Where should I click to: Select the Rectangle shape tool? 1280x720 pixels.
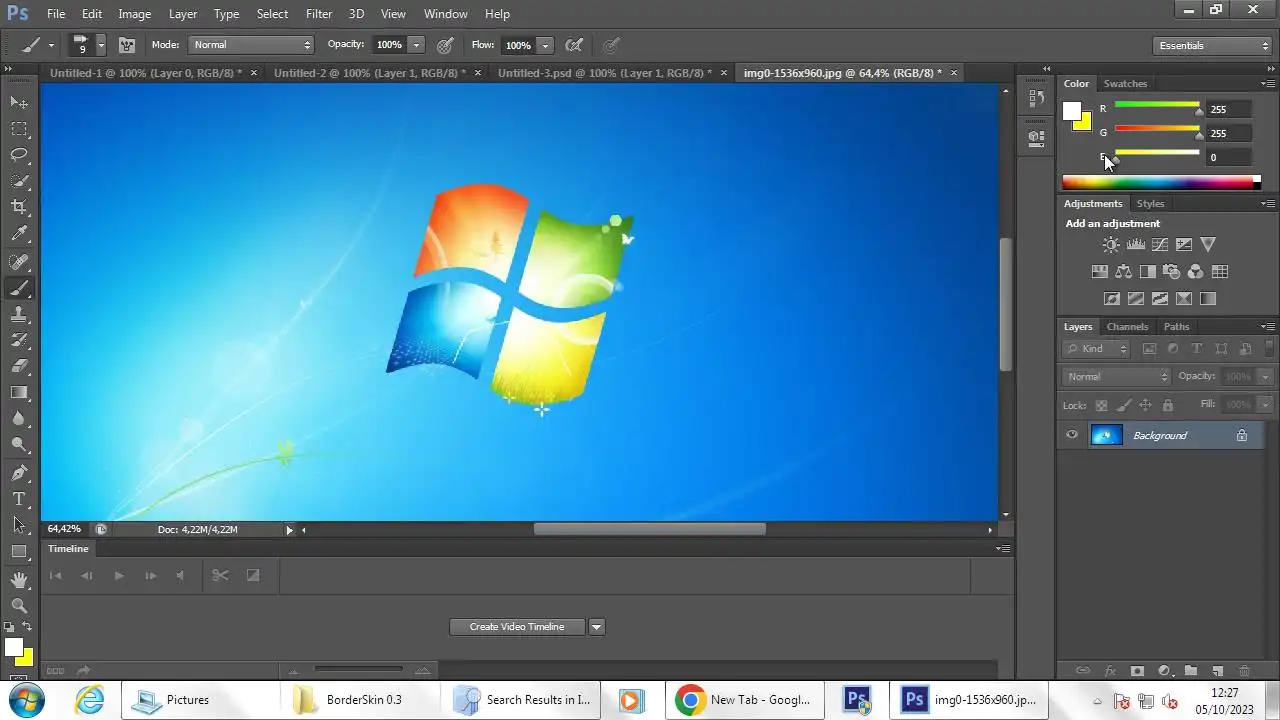19,551
